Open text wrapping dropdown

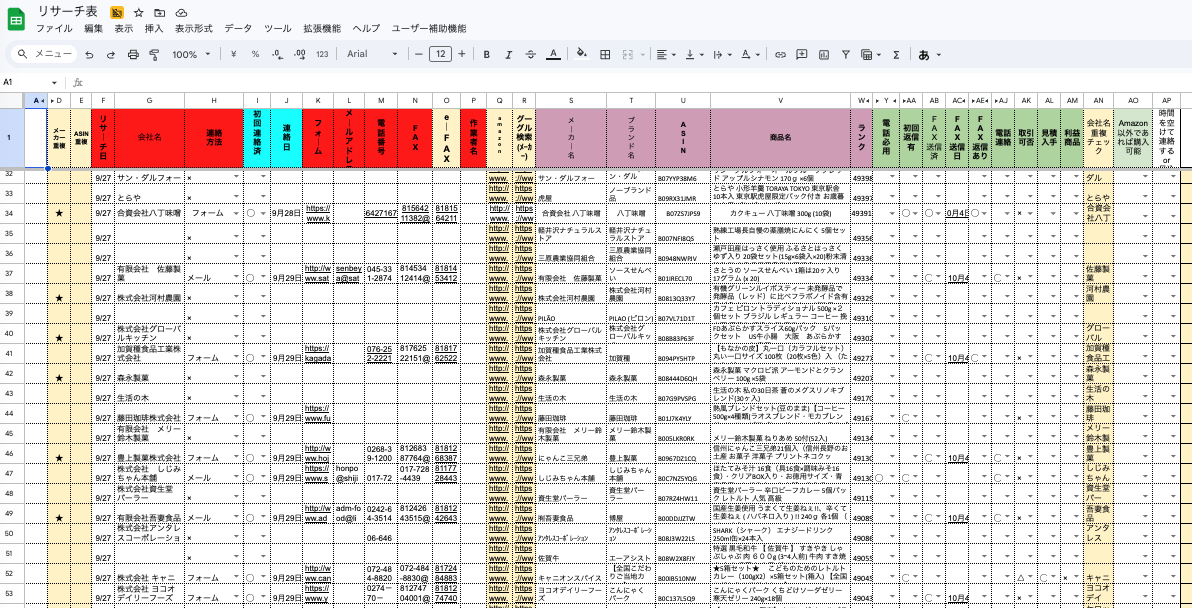tap(721, 55)
